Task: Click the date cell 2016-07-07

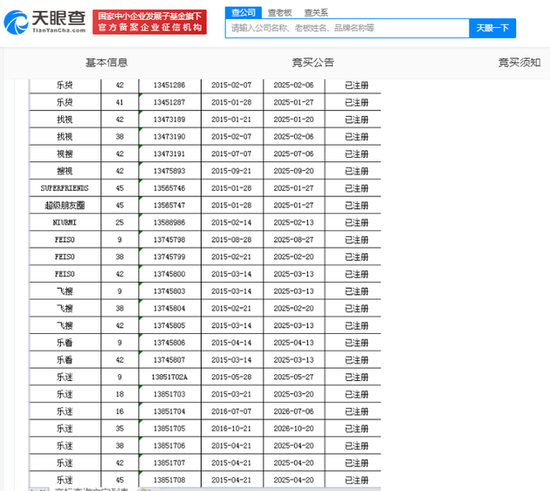Action: pos(232,412)
